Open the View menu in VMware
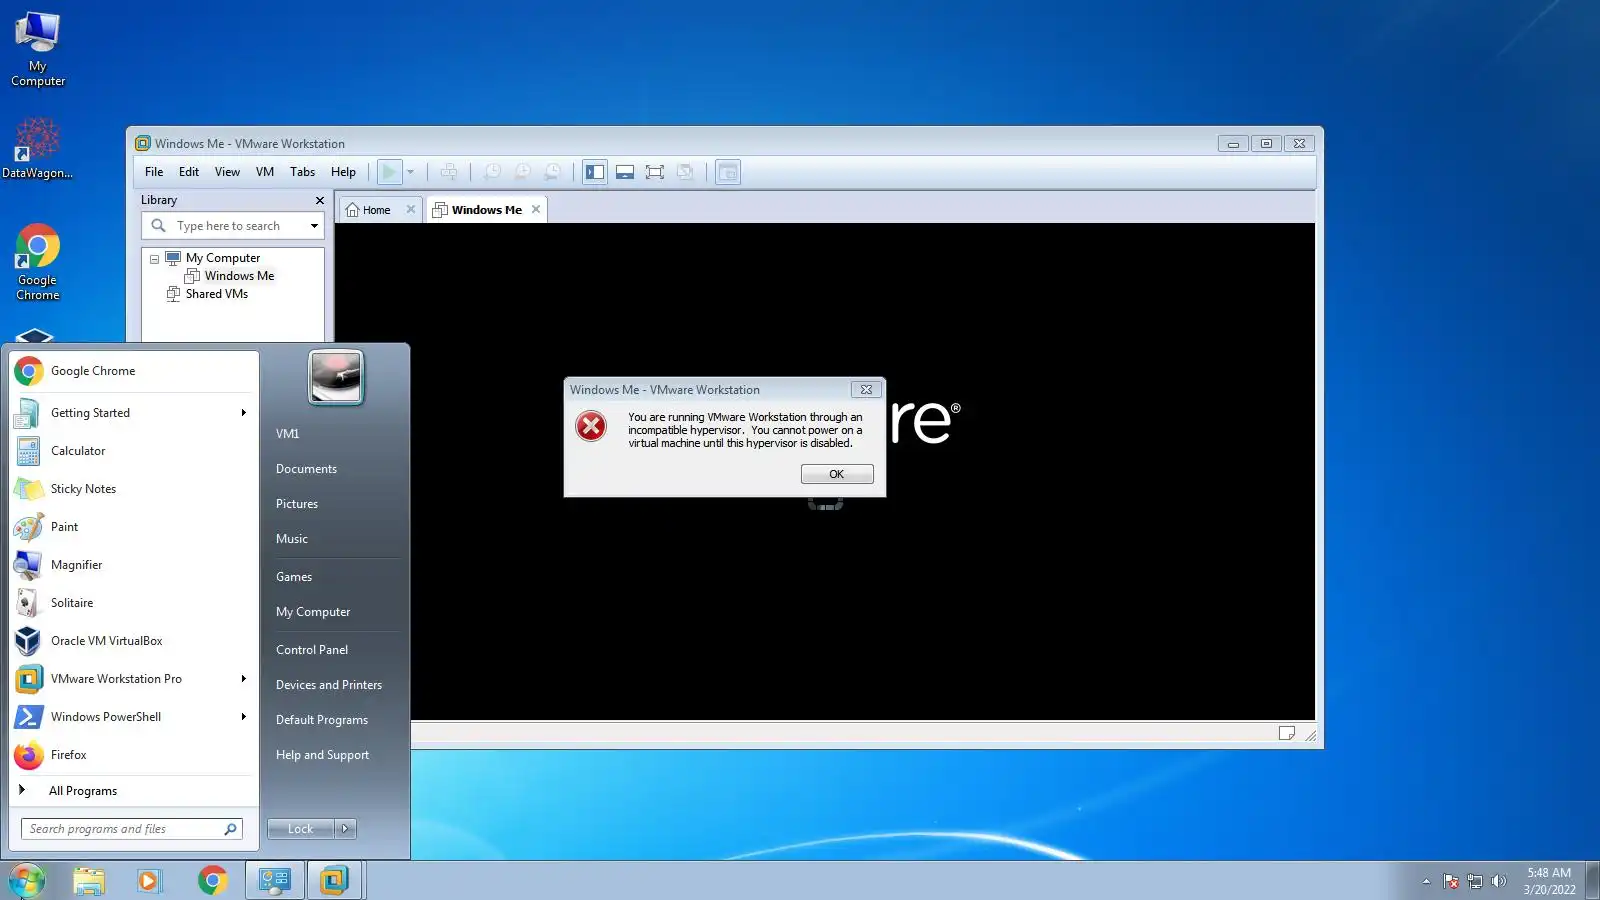The width and height of the screenshot is (1600, 900). click(227, 172)
